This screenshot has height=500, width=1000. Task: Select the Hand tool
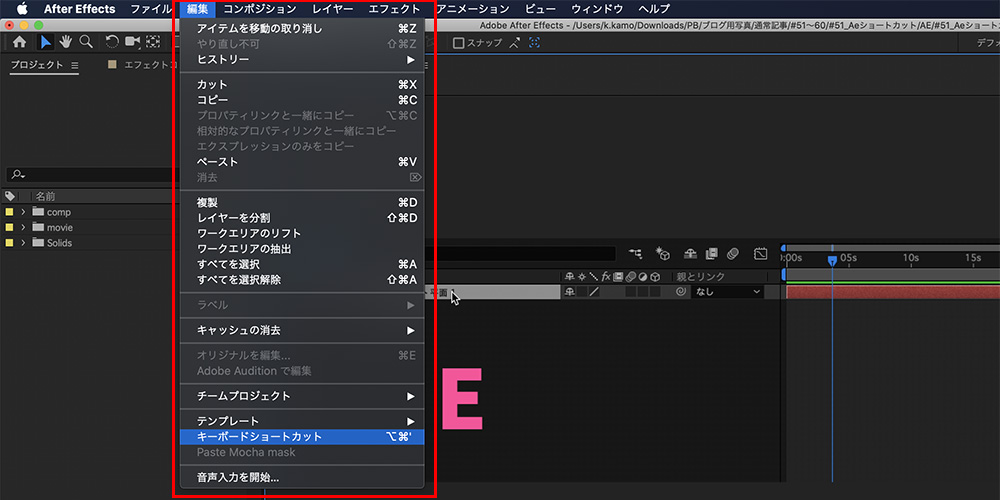[x=66, y=42]
